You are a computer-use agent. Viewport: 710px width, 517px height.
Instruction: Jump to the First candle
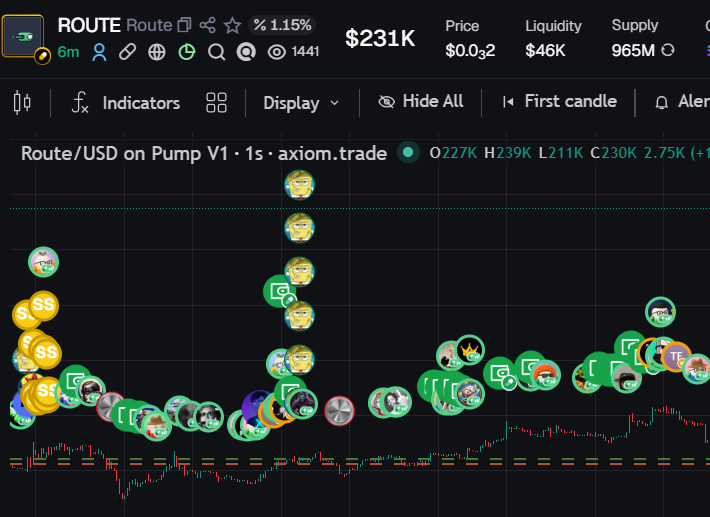[559, 101]
